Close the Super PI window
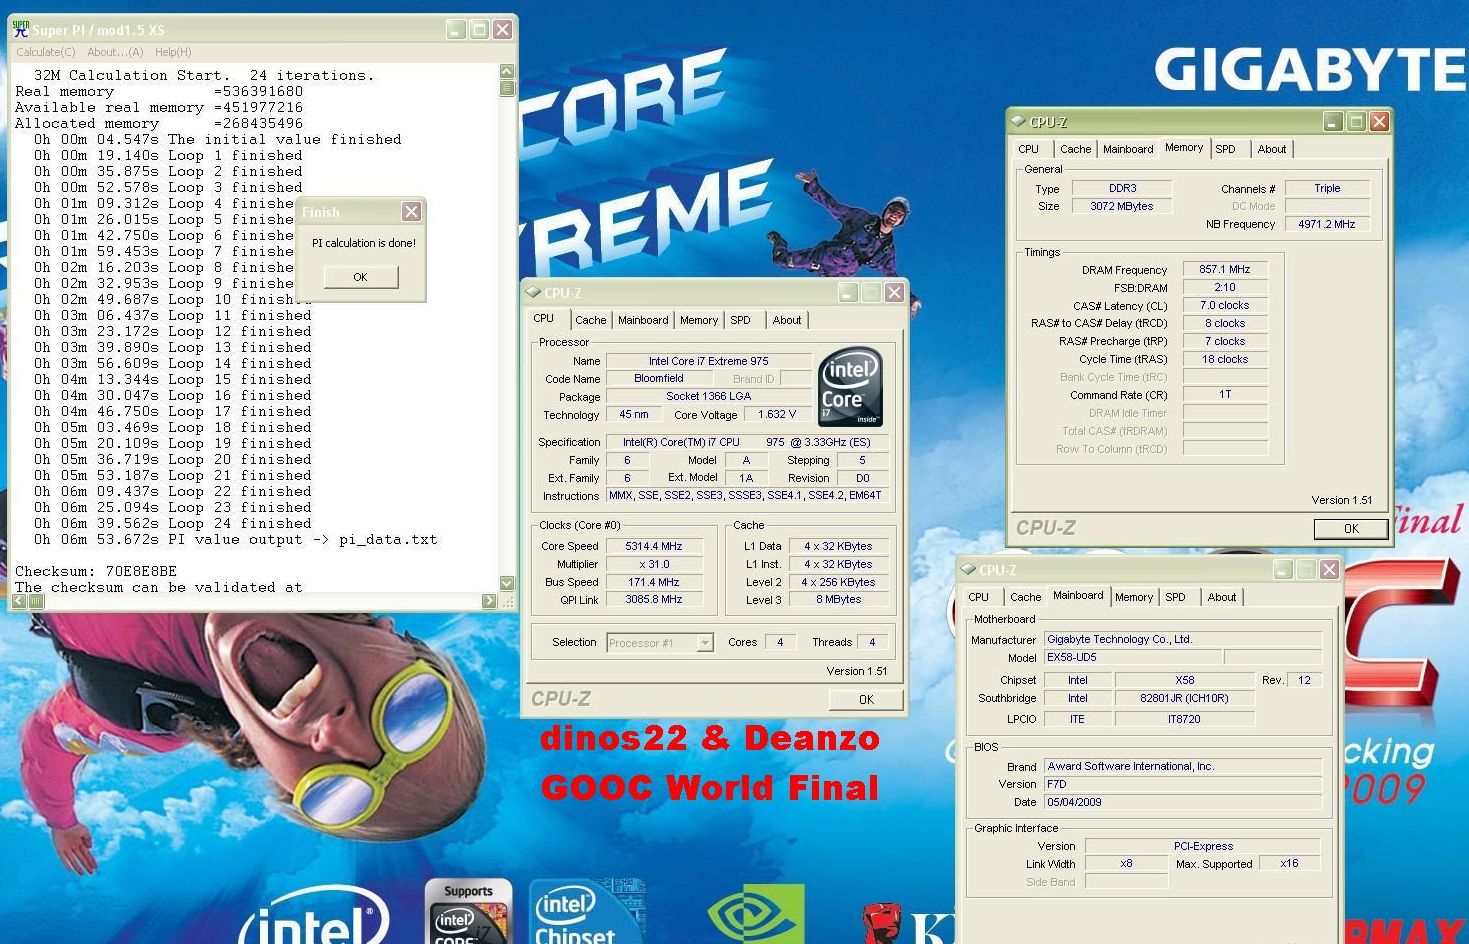 pyautogui.click(x=503, y=29)
